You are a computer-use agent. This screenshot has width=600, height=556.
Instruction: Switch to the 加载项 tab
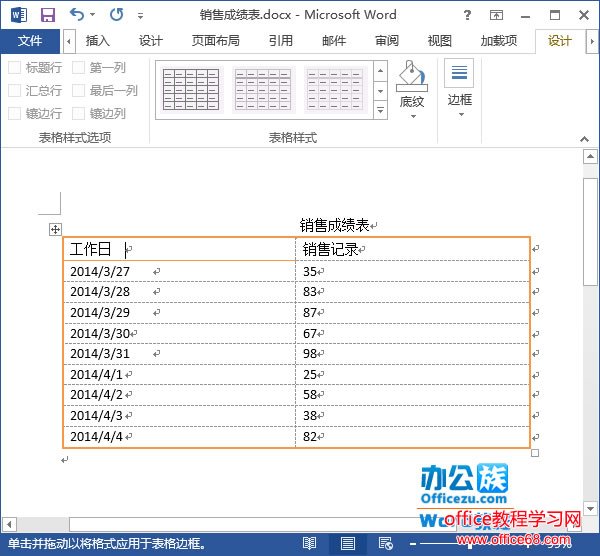[499, 41]
